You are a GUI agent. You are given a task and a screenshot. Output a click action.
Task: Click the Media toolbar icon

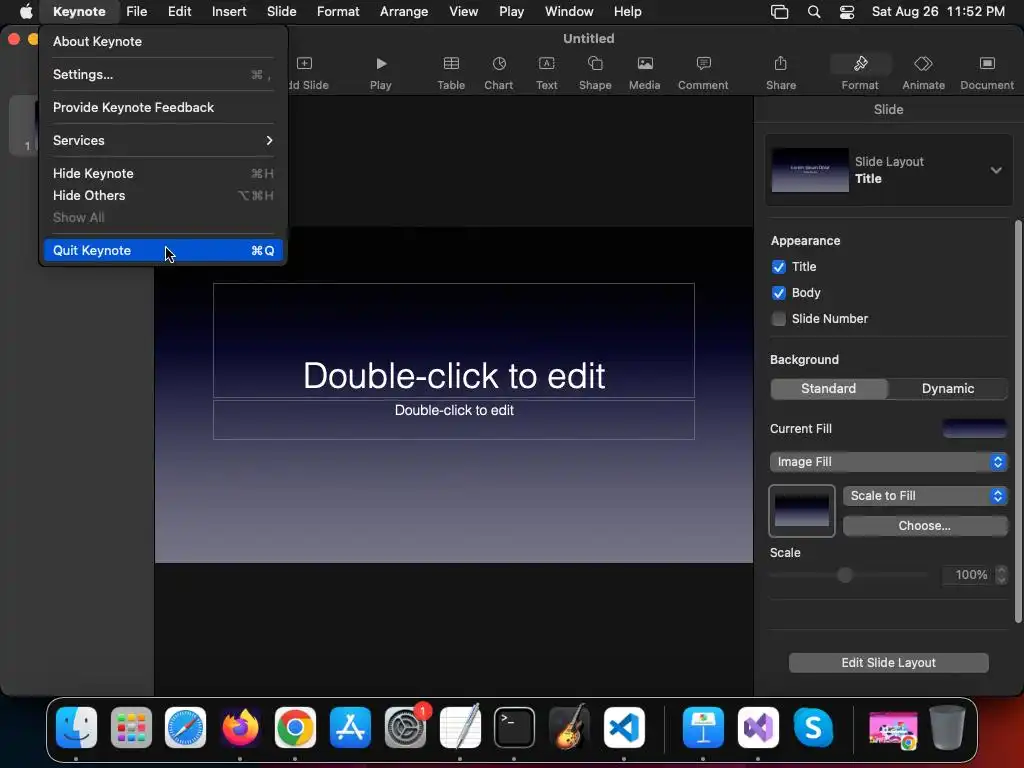click(x=645, y=63)
